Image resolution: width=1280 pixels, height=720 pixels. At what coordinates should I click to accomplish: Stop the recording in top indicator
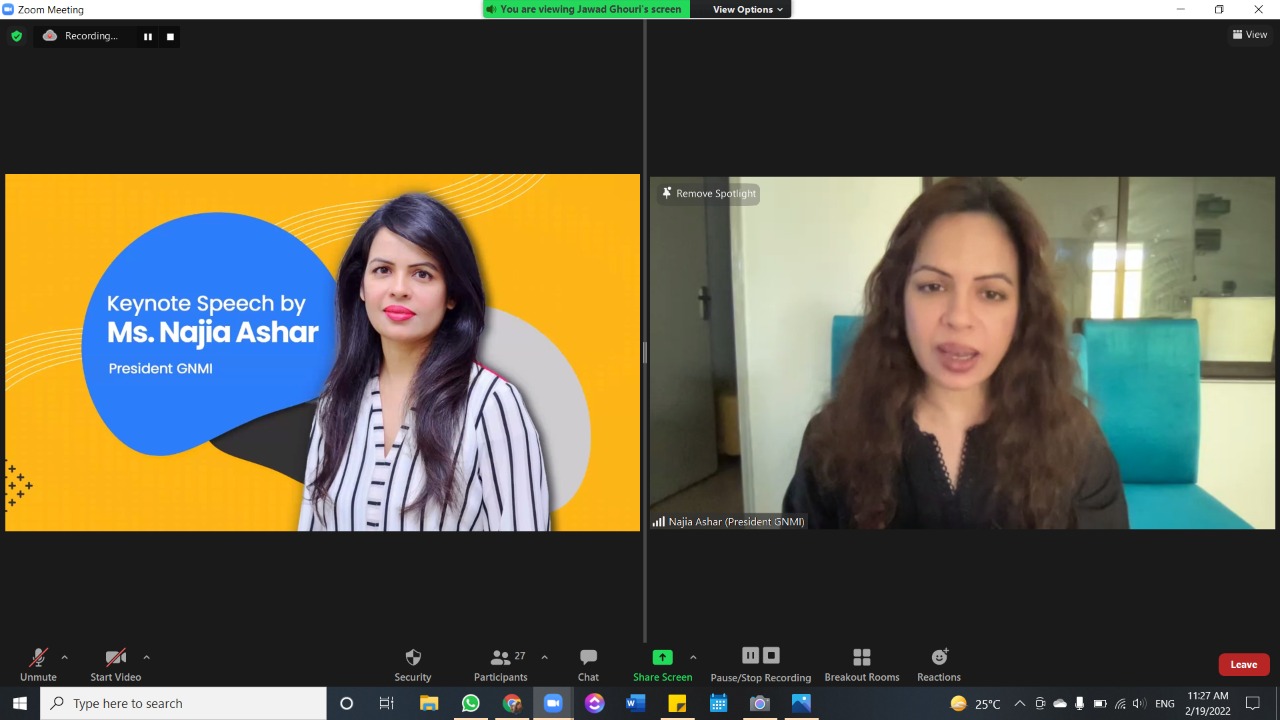click(170, 37)
